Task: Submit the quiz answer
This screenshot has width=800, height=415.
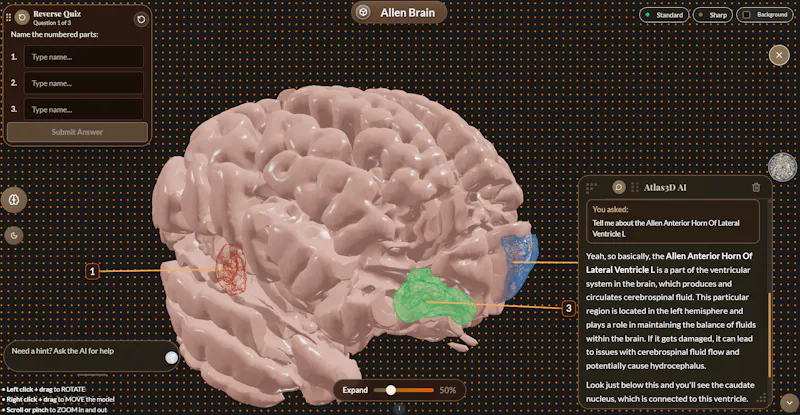Action: pyautogui.click(x=77, y=132)
